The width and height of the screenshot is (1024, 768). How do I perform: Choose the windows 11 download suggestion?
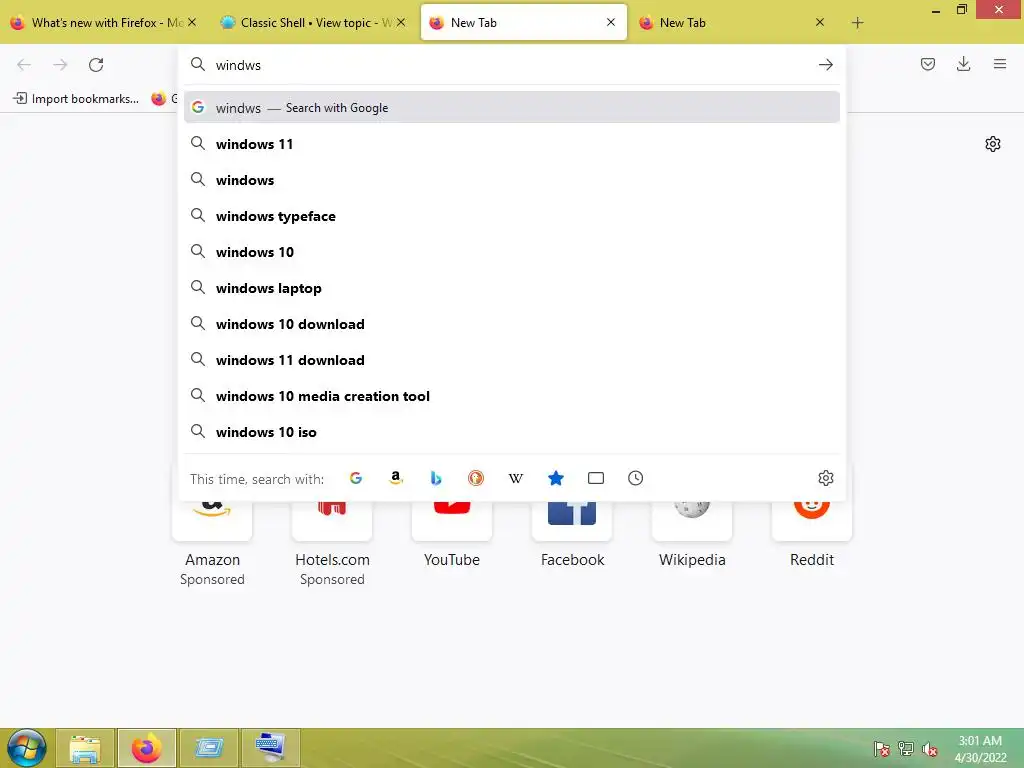[x=511, y=359]
